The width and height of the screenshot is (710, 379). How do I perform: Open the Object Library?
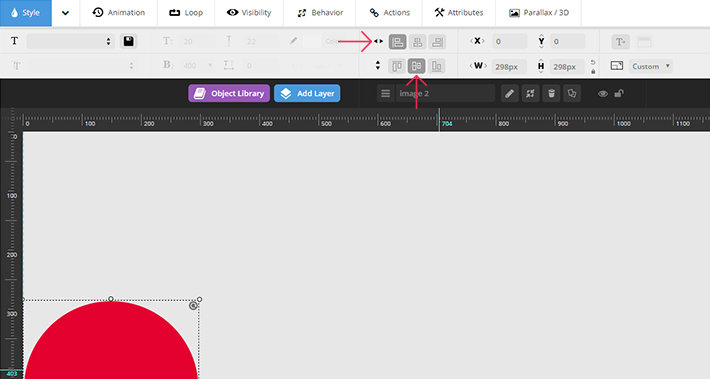coord(229,93)
